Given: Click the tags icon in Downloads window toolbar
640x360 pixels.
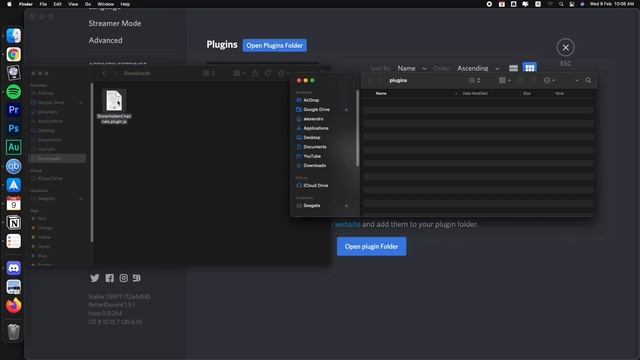Looking at the screenshot, I should pos(268,73).
